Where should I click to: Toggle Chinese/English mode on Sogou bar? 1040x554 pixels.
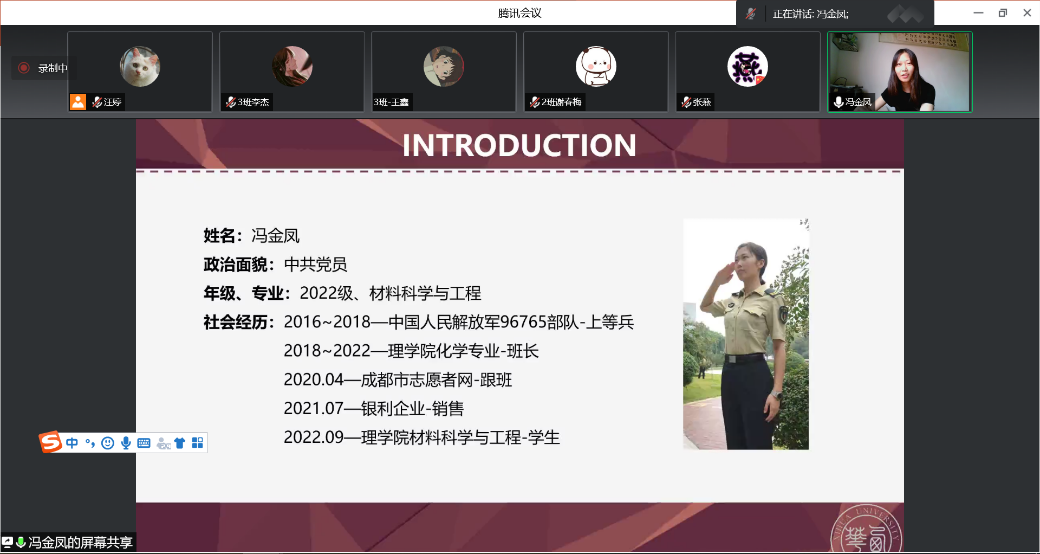point(72,443)
